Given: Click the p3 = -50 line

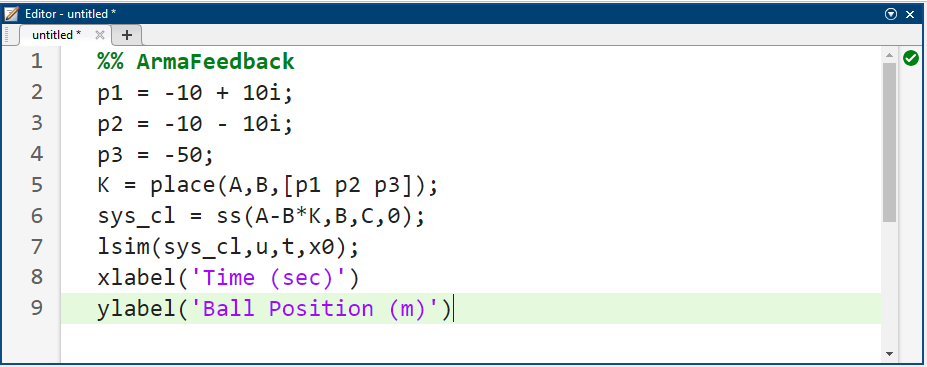Looking at the screenshot, I should click(155, 154).
